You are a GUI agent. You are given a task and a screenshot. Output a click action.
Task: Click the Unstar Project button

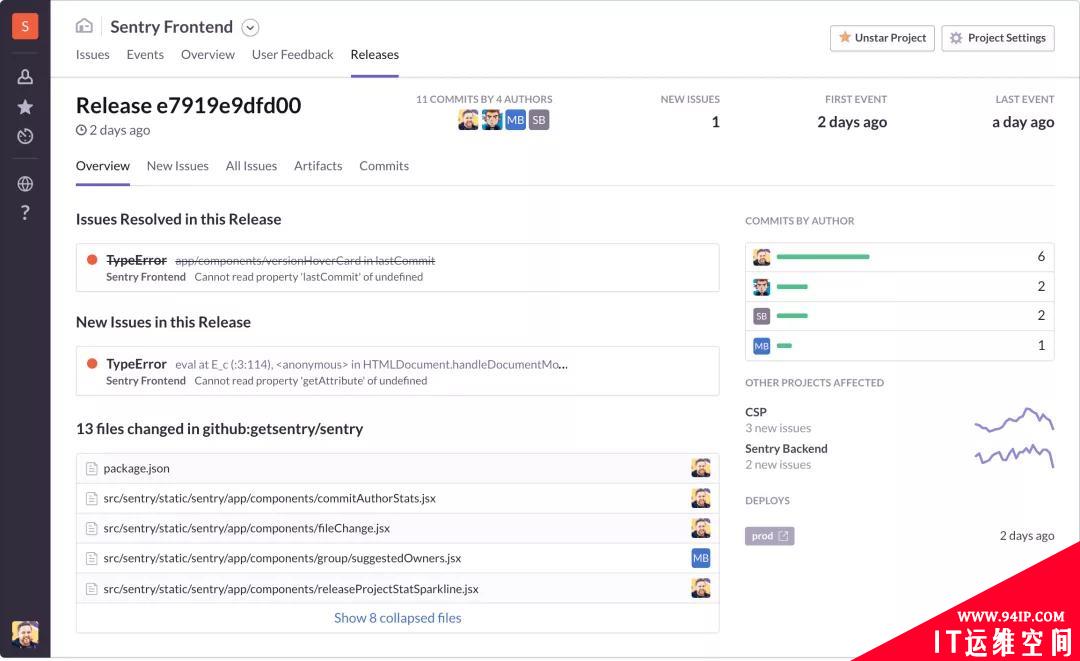tap(882, 38)
